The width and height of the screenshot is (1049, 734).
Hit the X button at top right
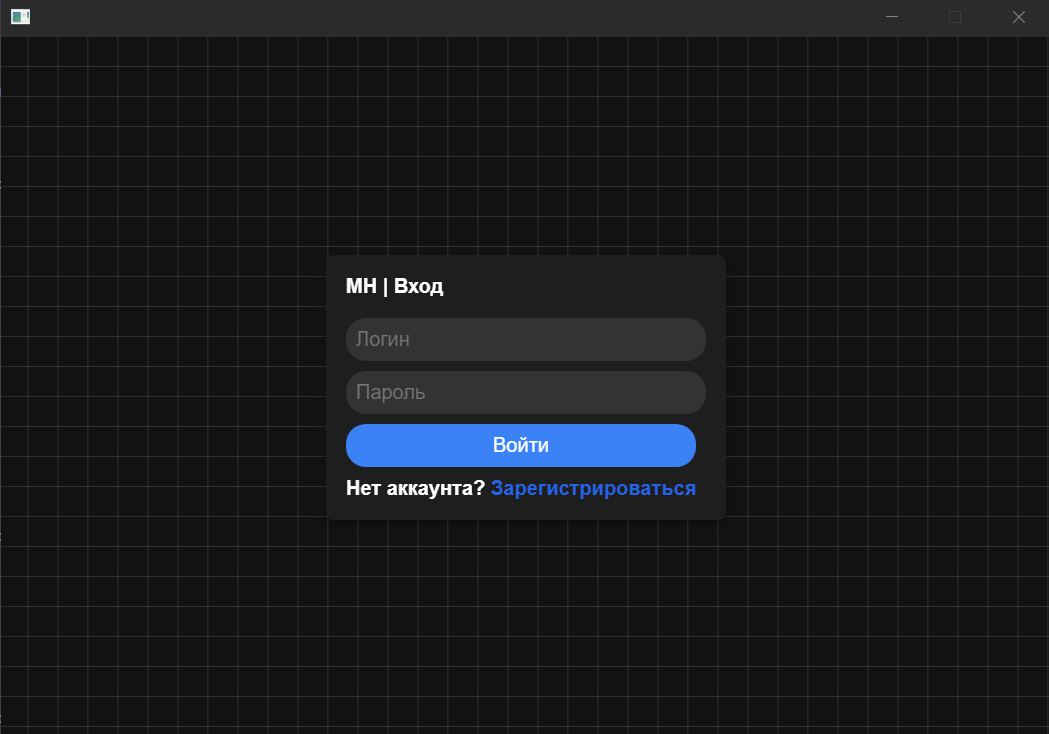pos(1019,17)
